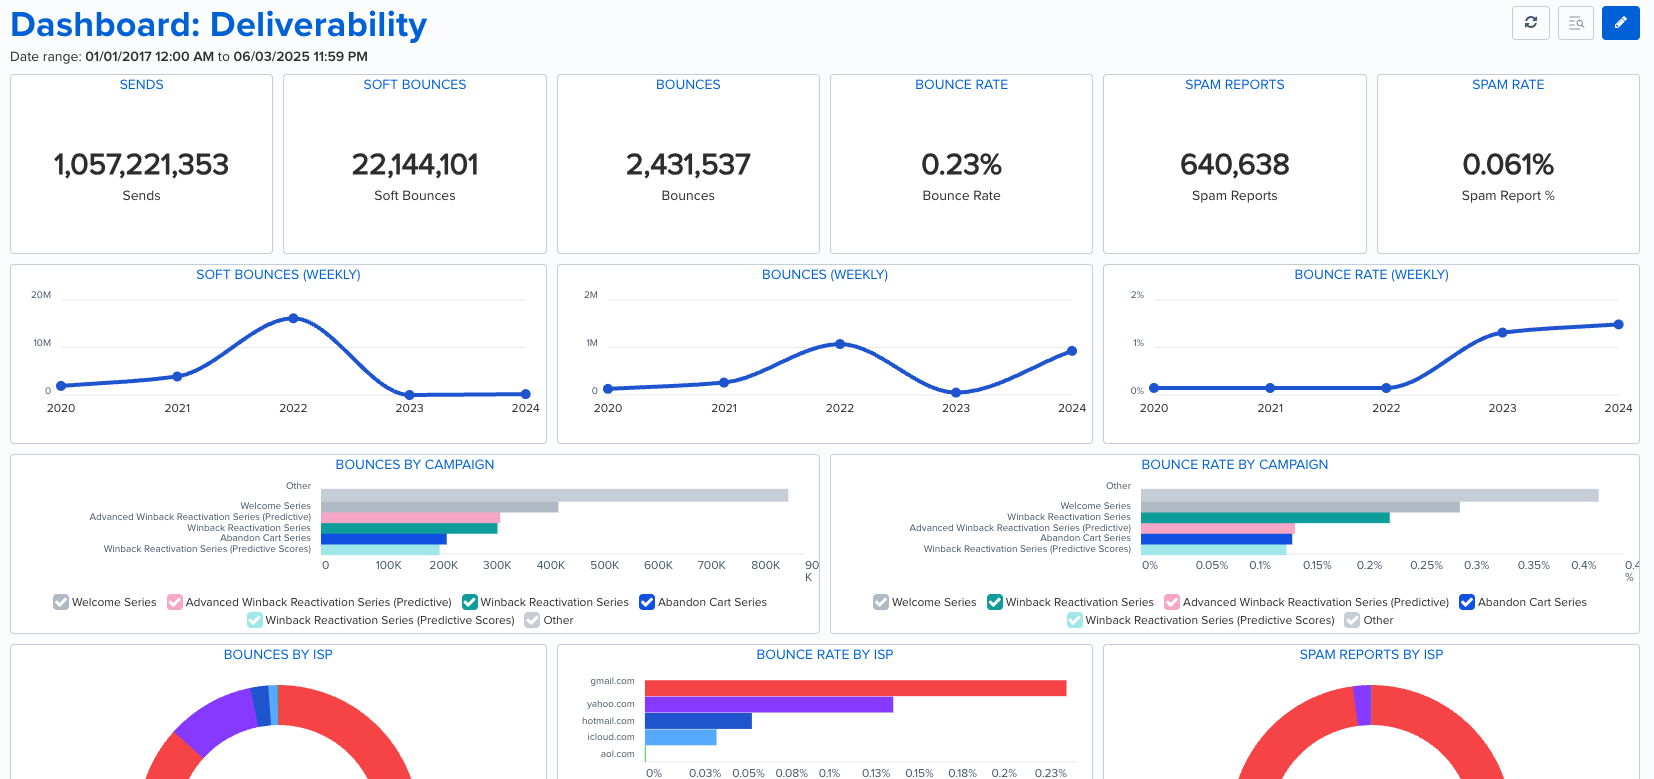Click the blue hotmail.com bar in Bounce Rate by ISP
Image resolution: width=1654 pixels, height=779 pixels.
pyautogui.click(x=698, y=721)
